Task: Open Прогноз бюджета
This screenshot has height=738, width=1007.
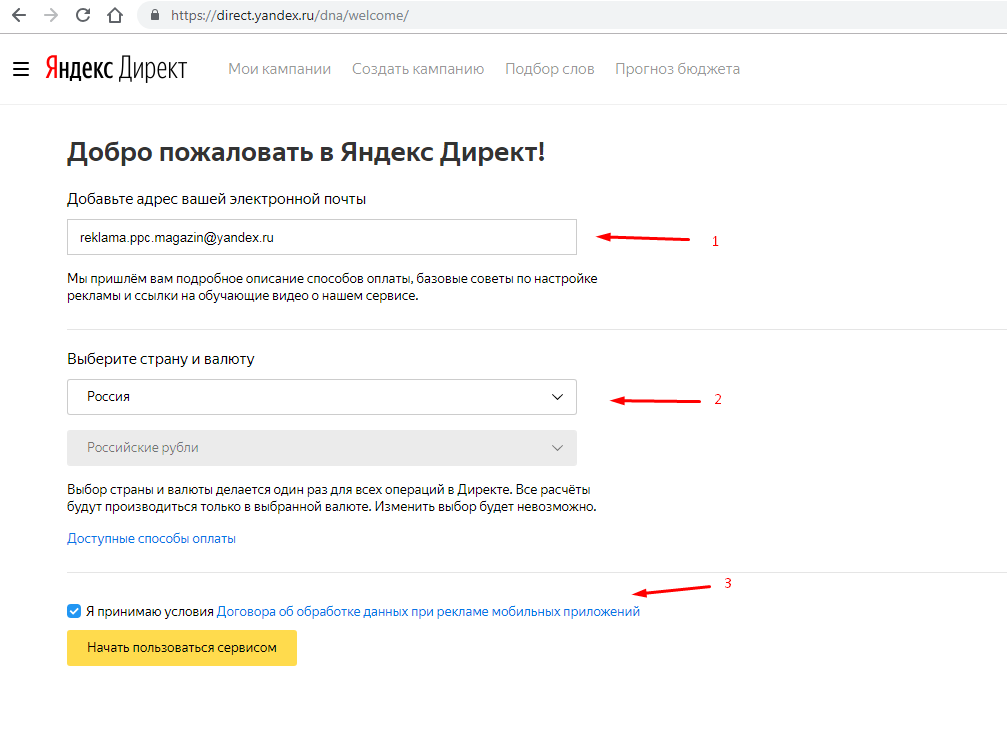Action: point(678,69)
